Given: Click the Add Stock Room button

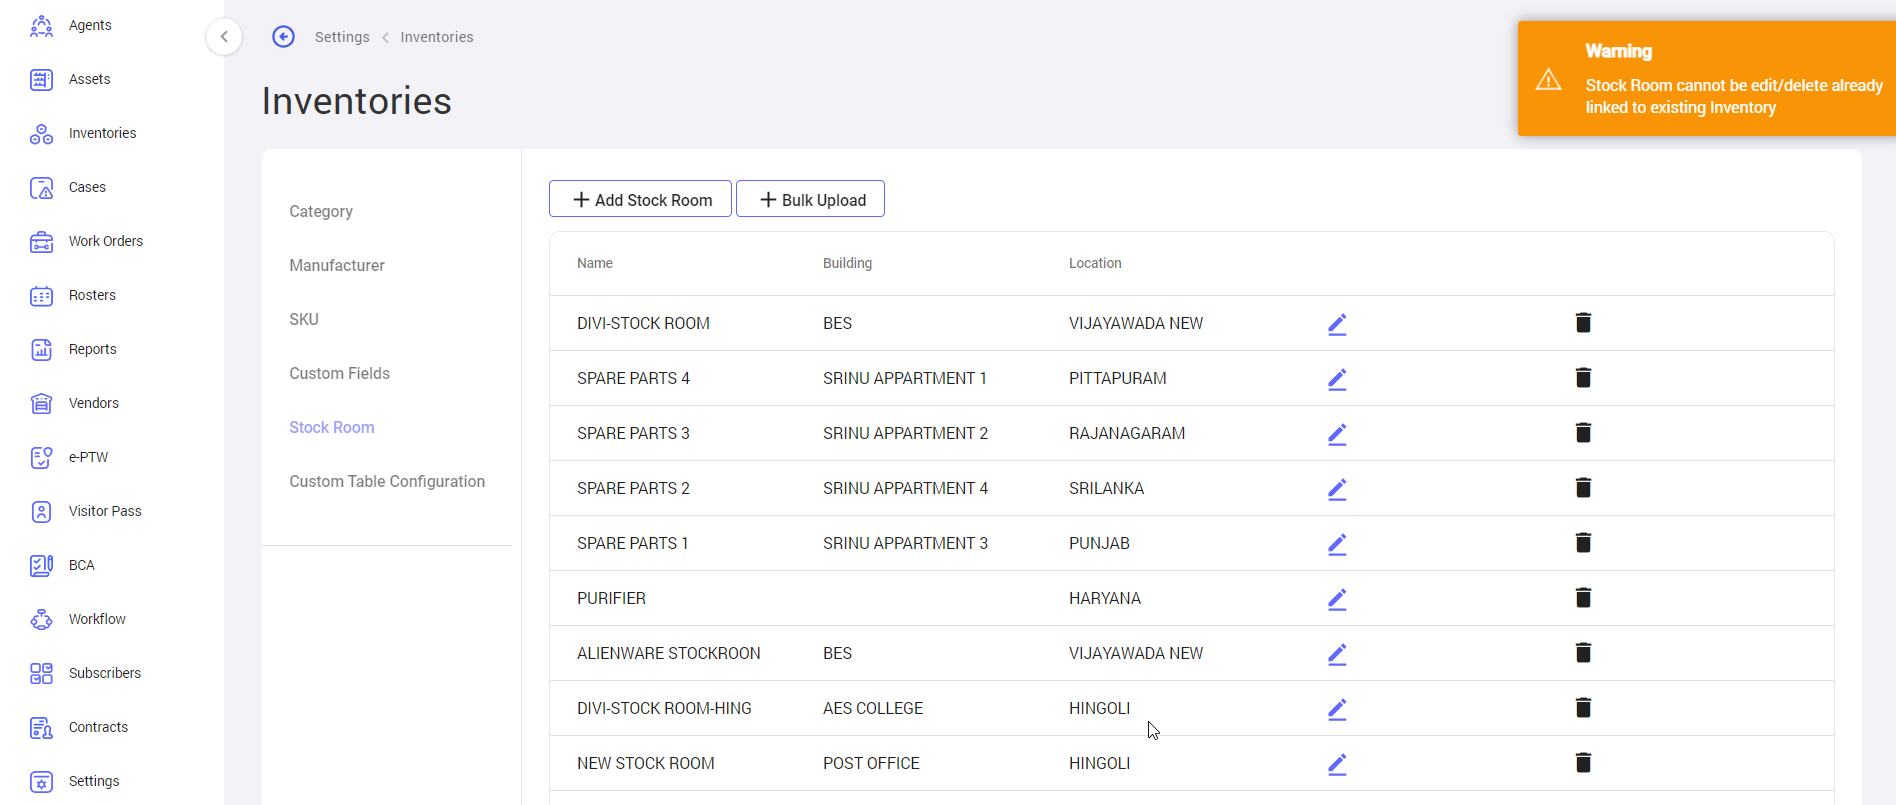Looking at the screenshot, I should click(640, 199).
